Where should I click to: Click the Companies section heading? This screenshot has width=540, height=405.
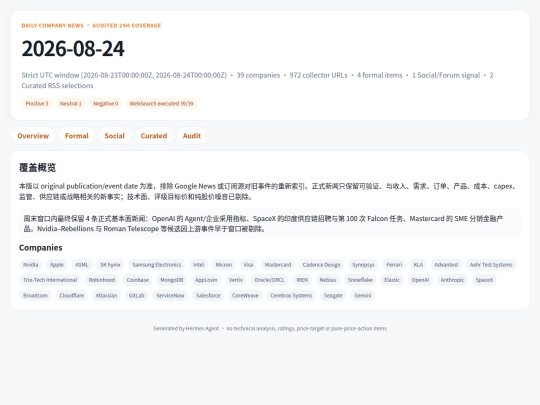(41, 248)
